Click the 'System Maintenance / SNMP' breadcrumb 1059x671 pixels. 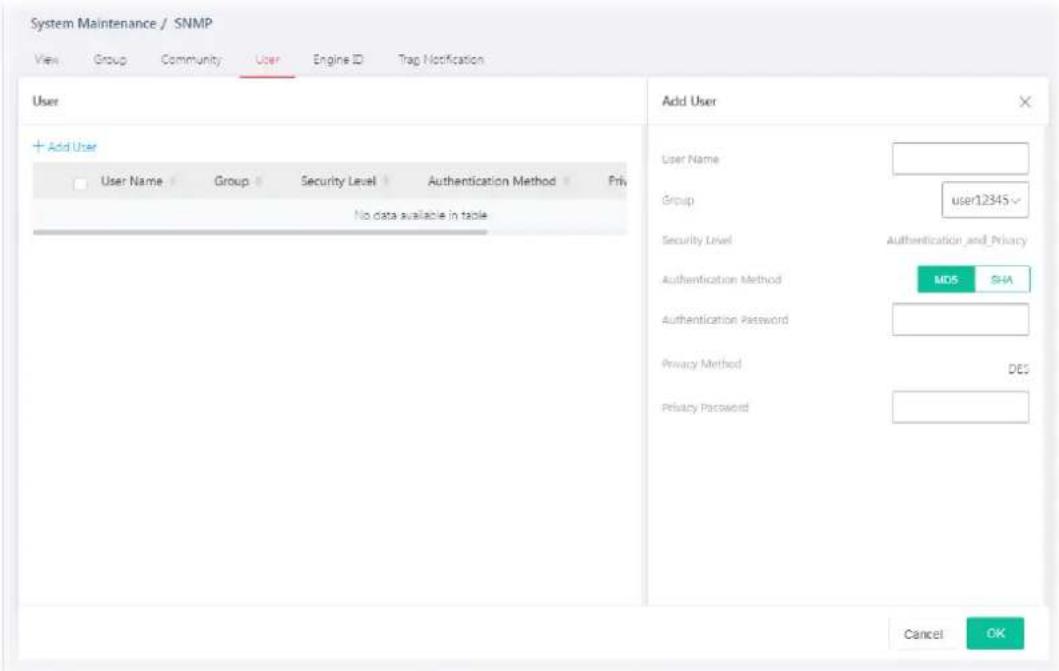pyautogui.click(x=122, y=24)
